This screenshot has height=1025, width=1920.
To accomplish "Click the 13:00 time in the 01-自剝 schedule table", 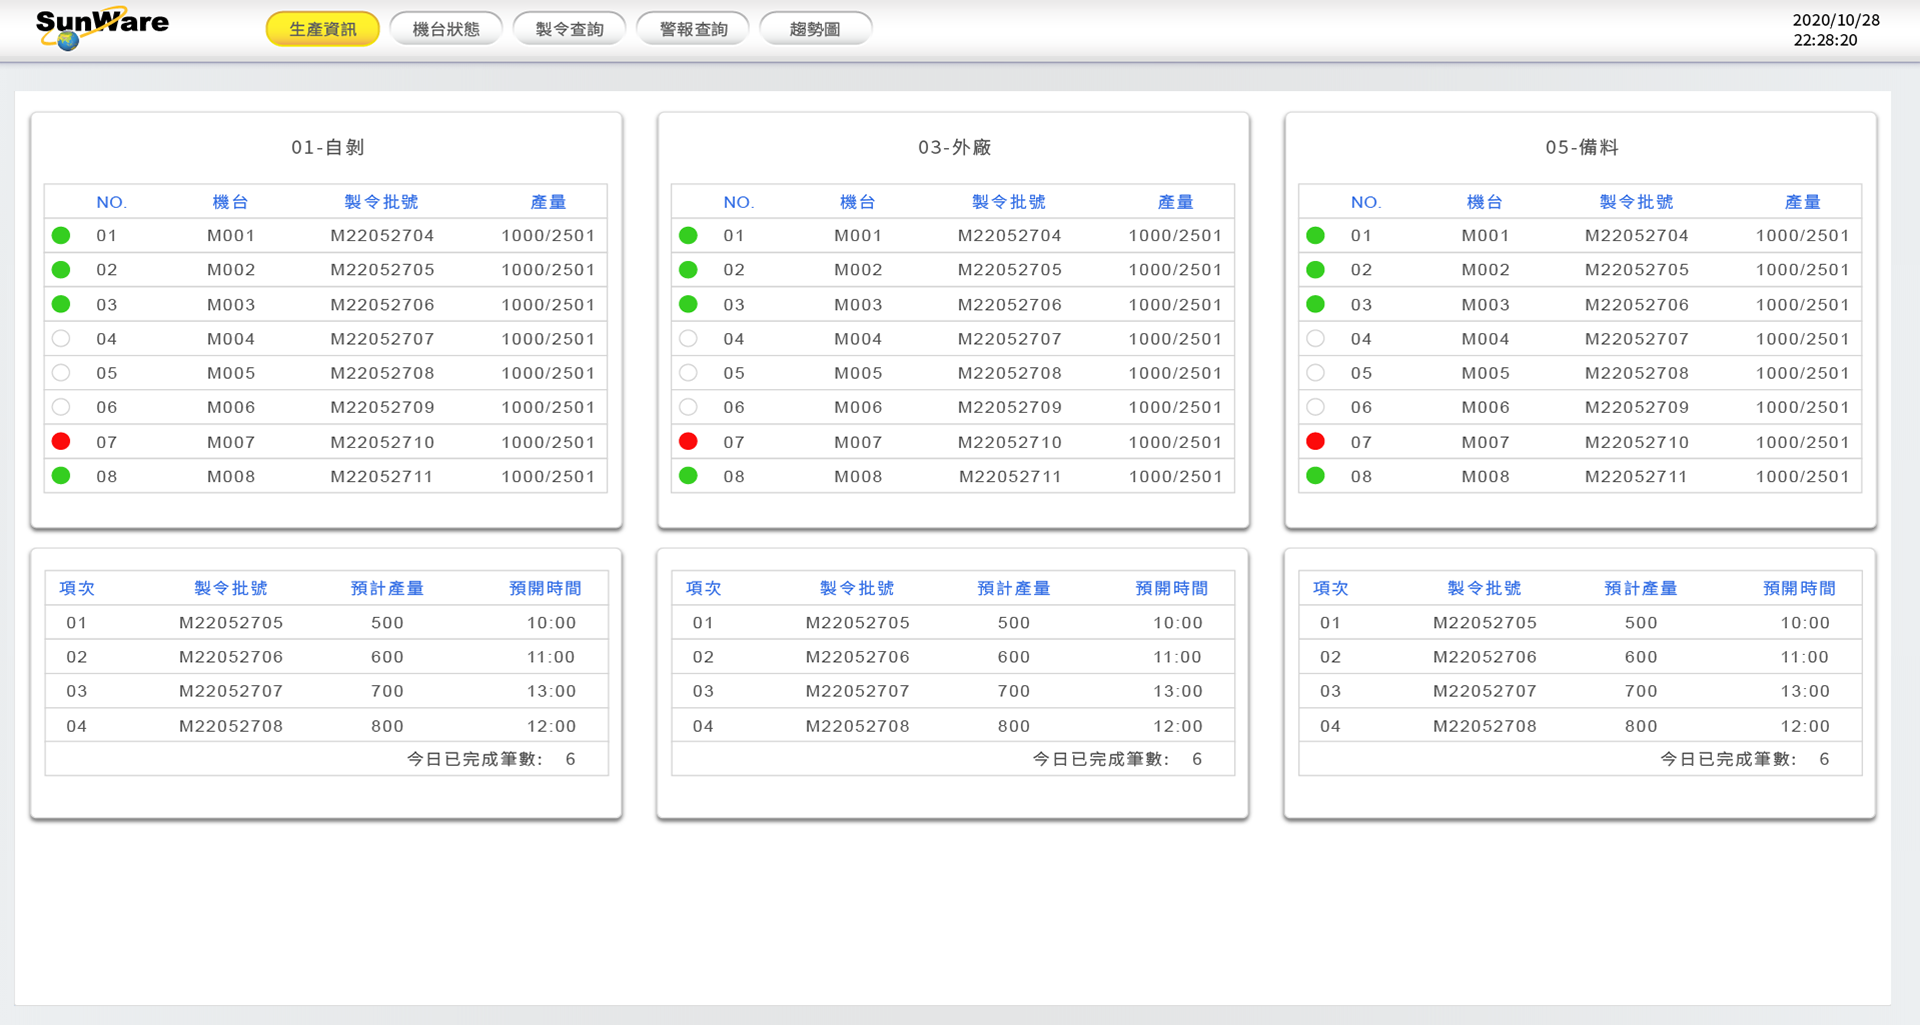I will 552,691.
